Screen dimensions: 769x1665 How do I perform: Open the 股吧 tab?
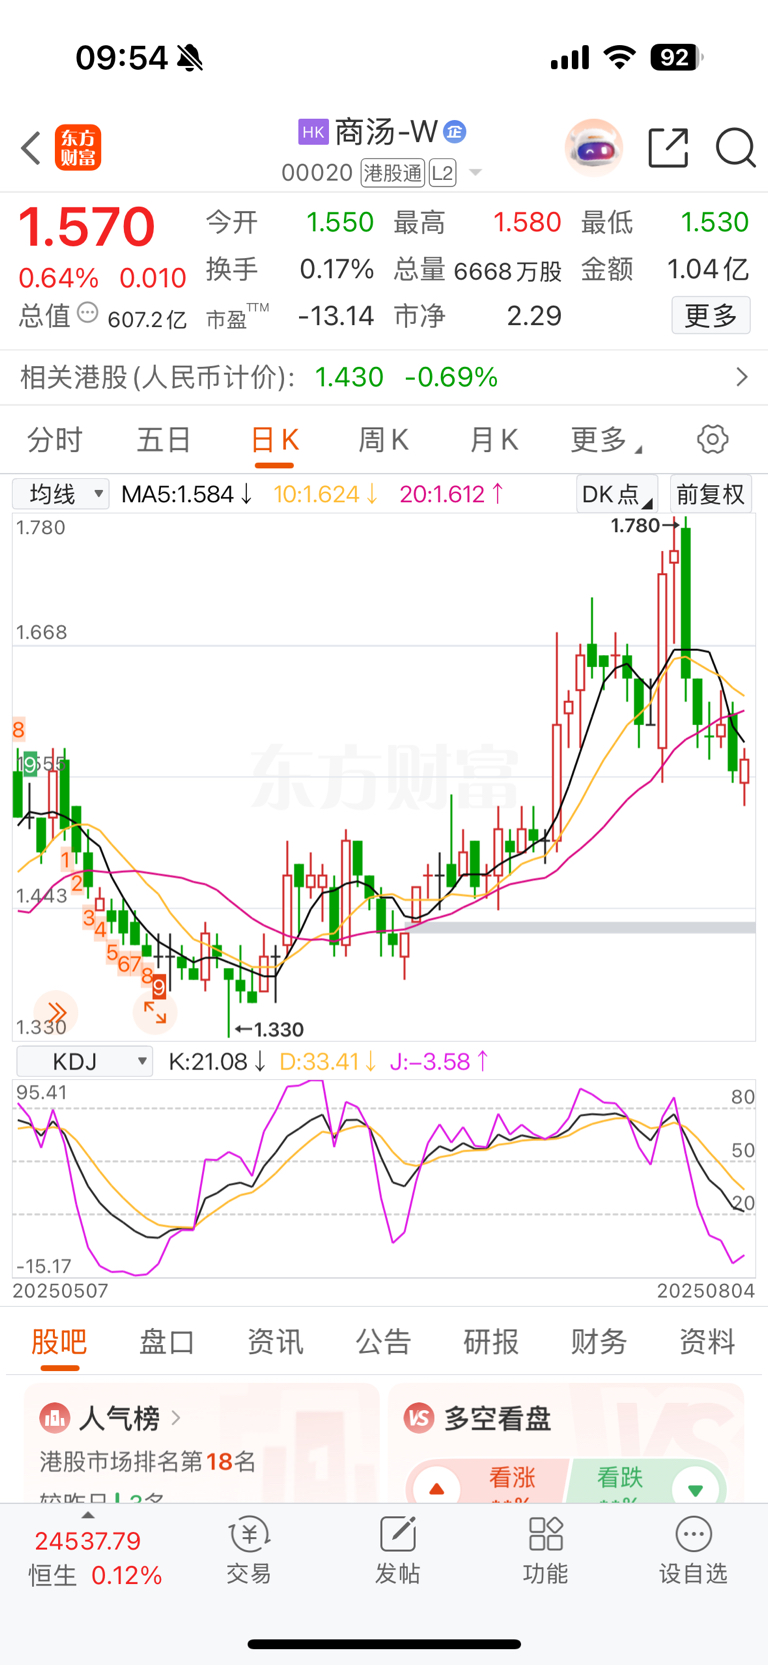pos(59,1342)
